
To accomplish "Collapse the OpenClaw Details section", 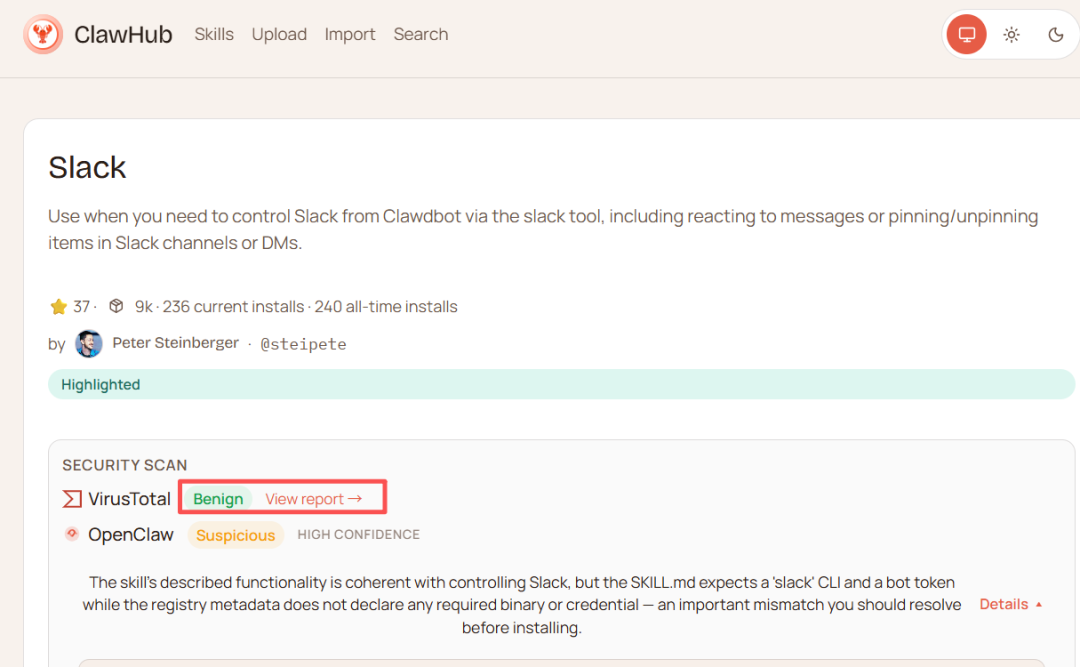I will click(x=1010, y=604).
